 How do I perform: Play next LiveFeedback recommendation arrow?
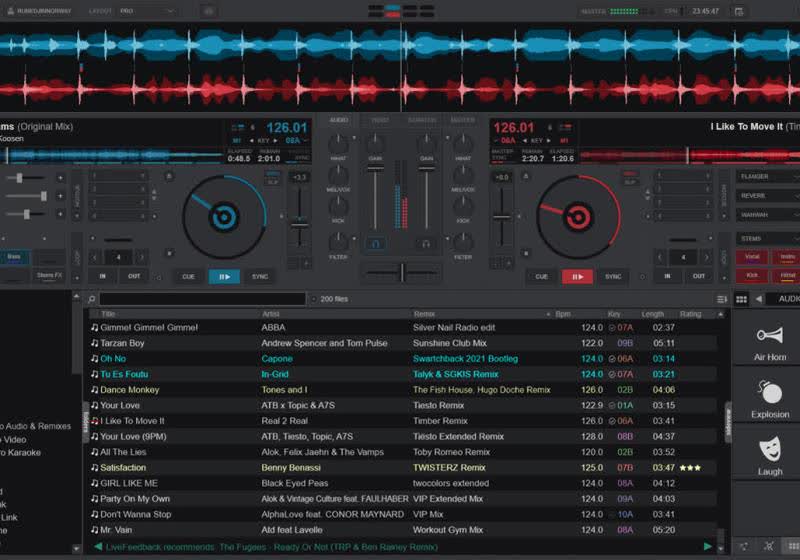[x=708, y=546]
